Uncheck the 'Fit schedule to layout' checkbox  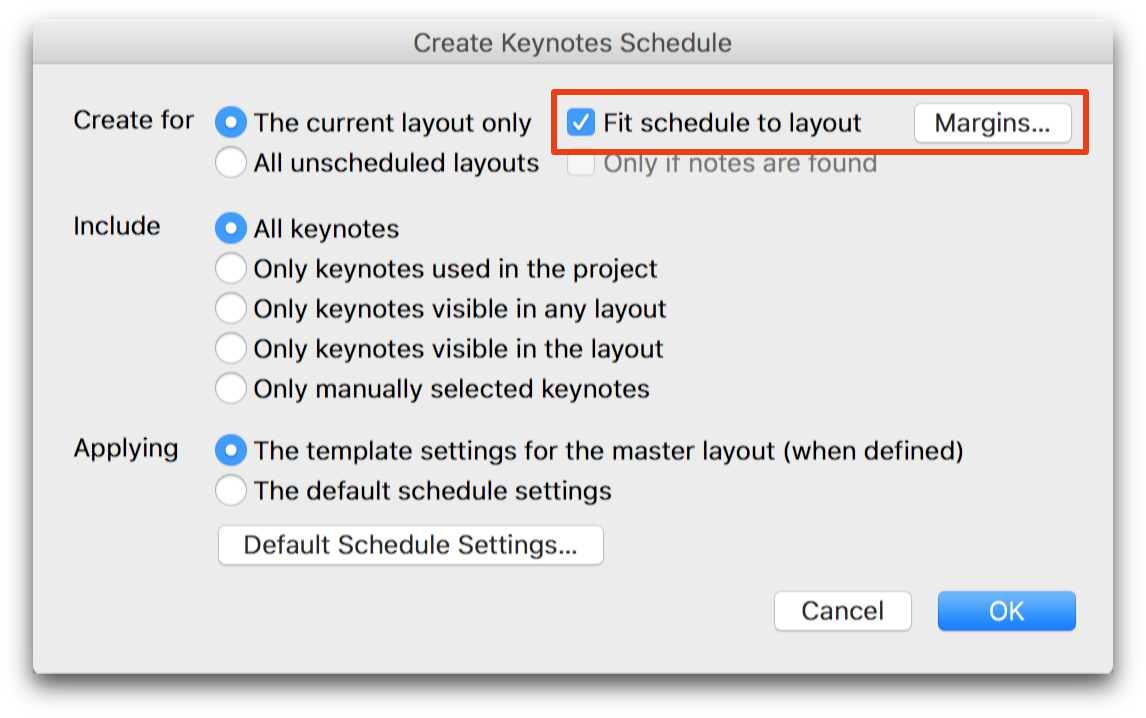(581, 123)
